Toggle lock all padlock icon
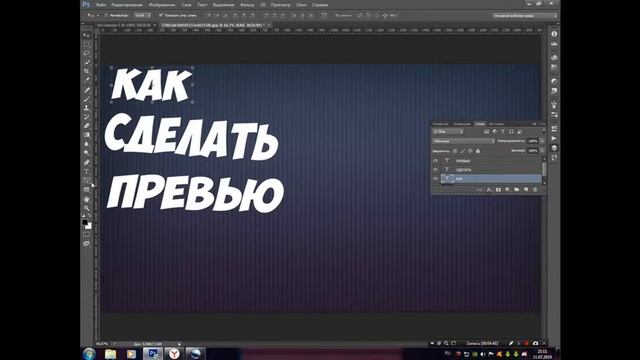Screen dimensions: 640x360 478,151
